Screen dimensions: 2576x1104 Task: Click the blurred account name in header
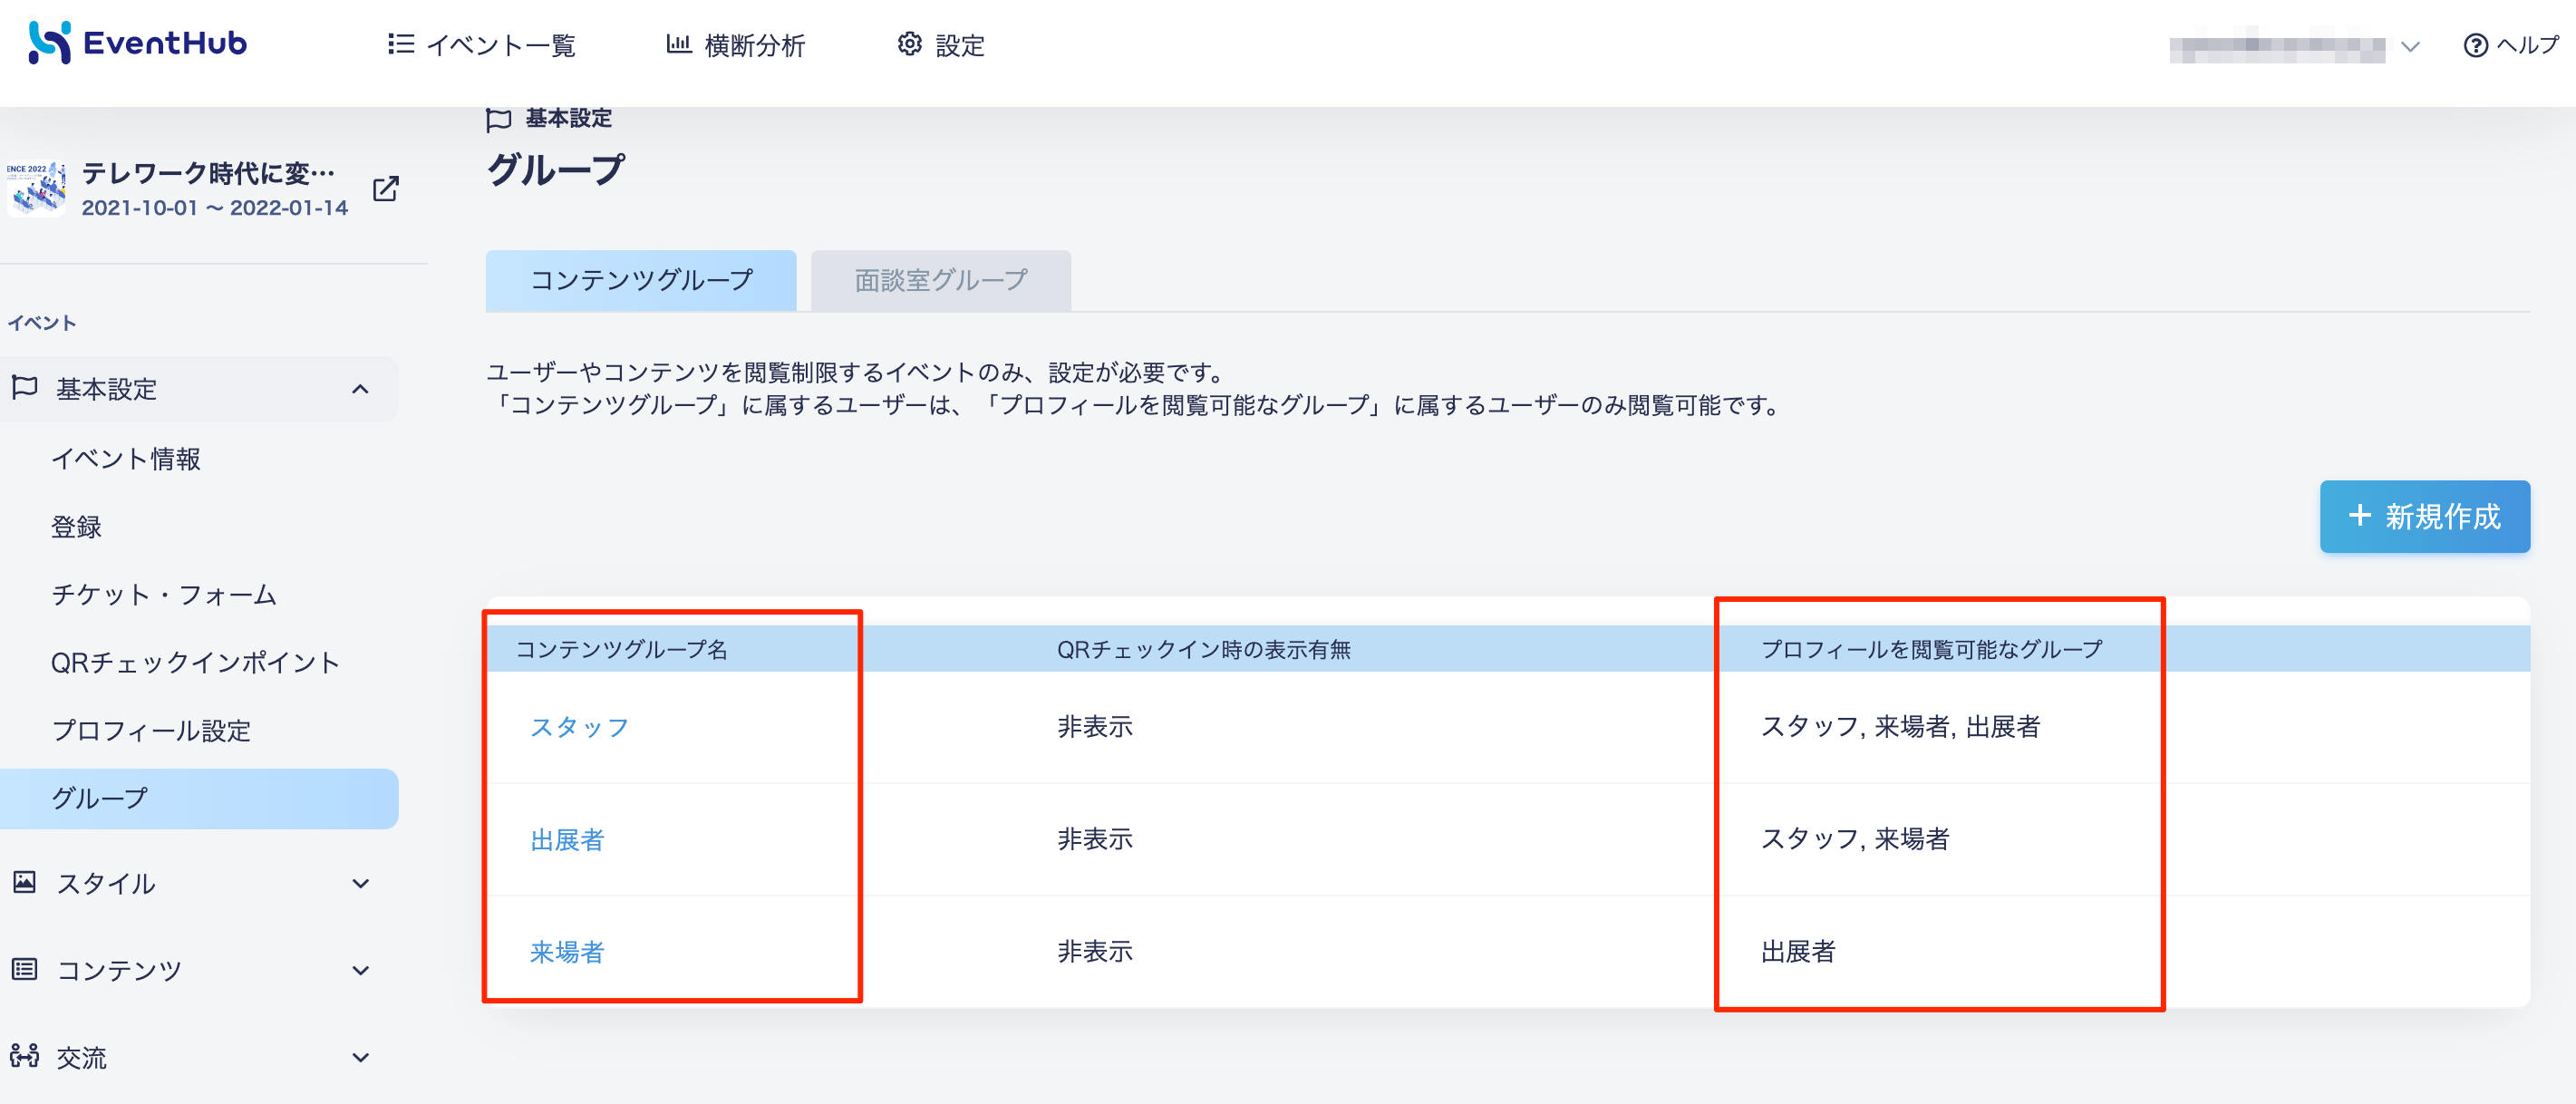(2276, 46)
